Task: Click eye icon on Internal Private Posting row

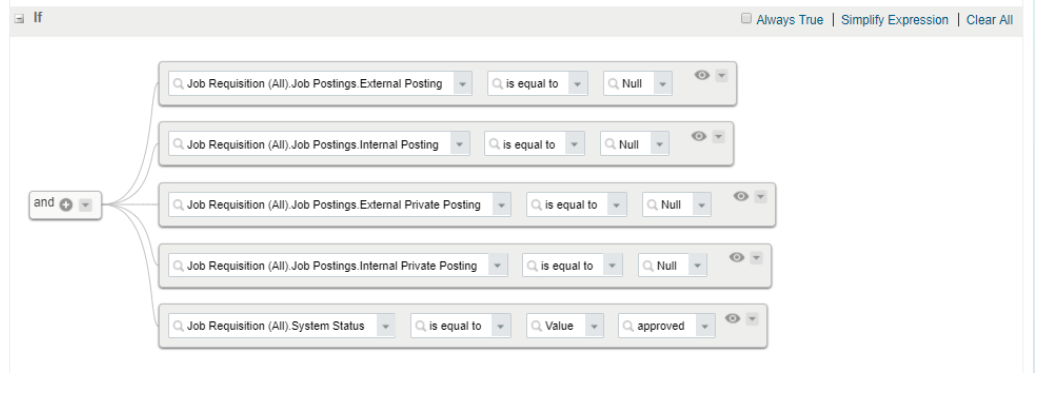Action: pyautogui.click(x=736, y=257)
